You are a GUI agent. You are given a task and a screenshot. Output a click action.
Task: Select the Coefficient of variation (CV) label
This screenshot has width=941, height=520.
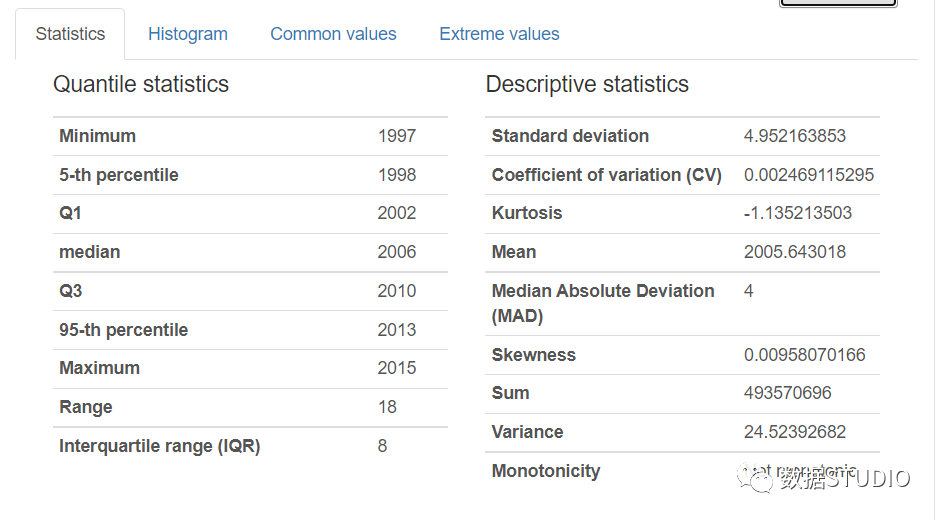[x=606, y=175]
